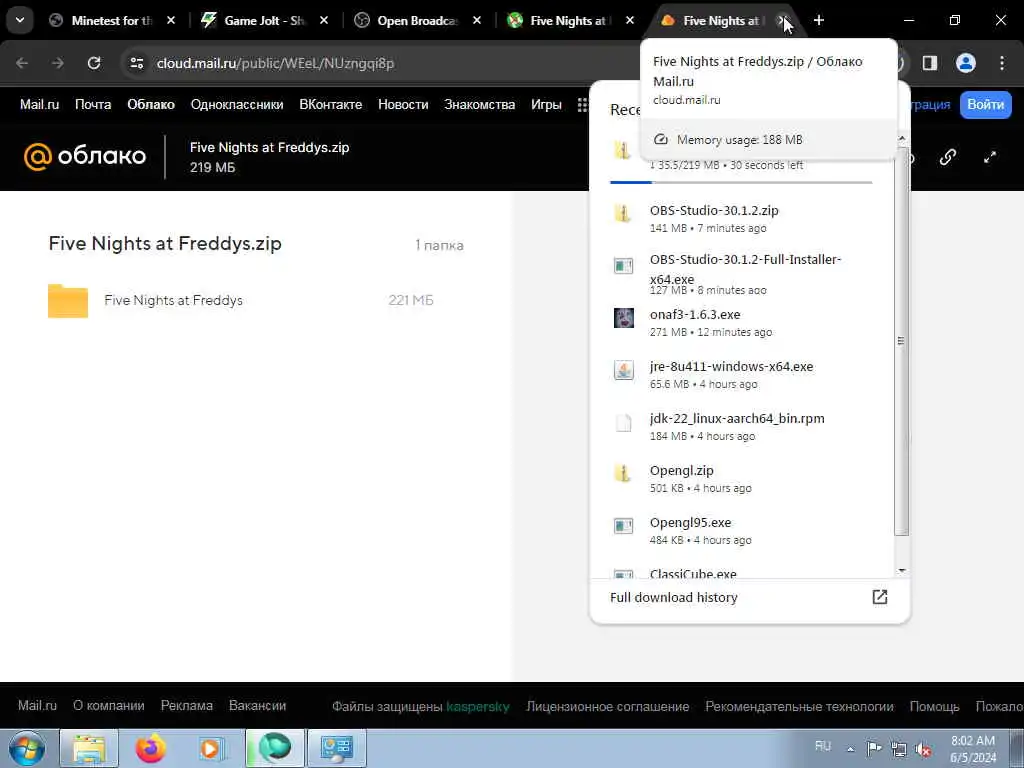Click the Облако logo
The width and height of the screenshot is (1024, 768).
point(85,156)
